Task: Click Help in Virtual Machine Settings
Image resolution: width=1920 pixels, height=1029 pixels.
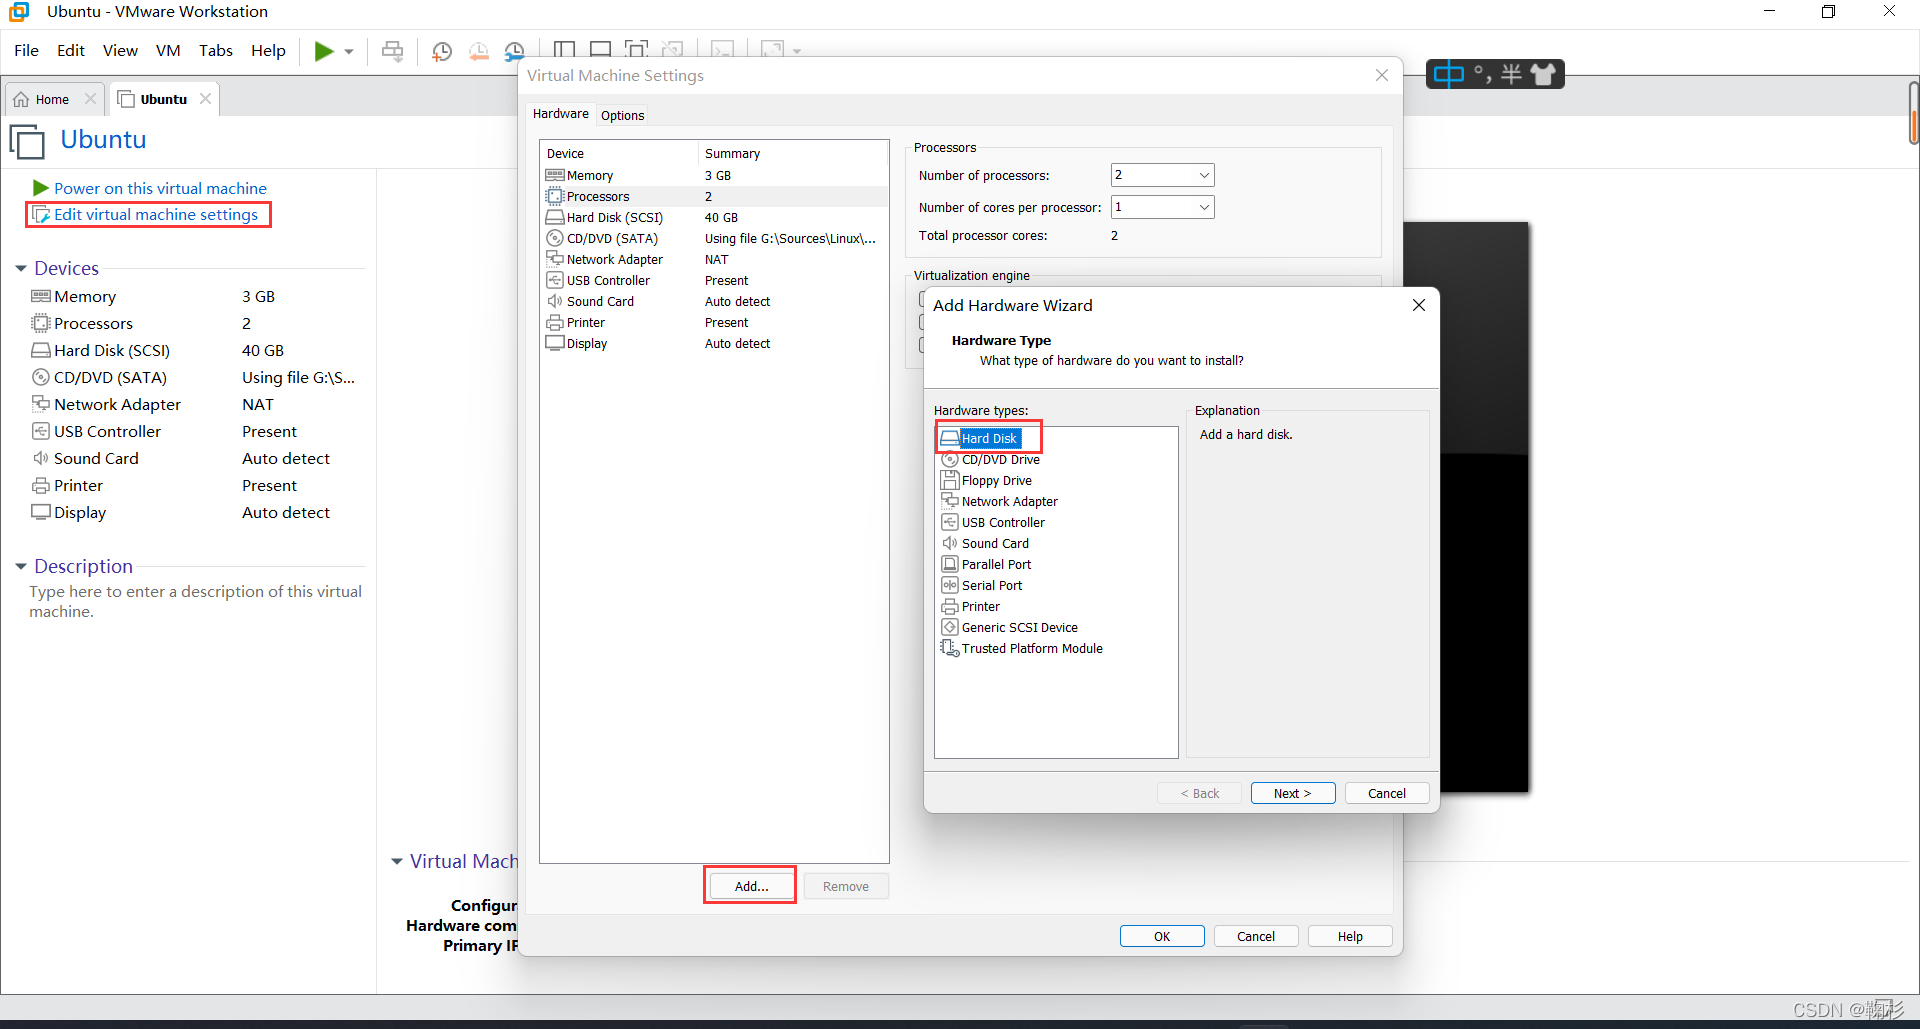Action: click(1350, 936)
